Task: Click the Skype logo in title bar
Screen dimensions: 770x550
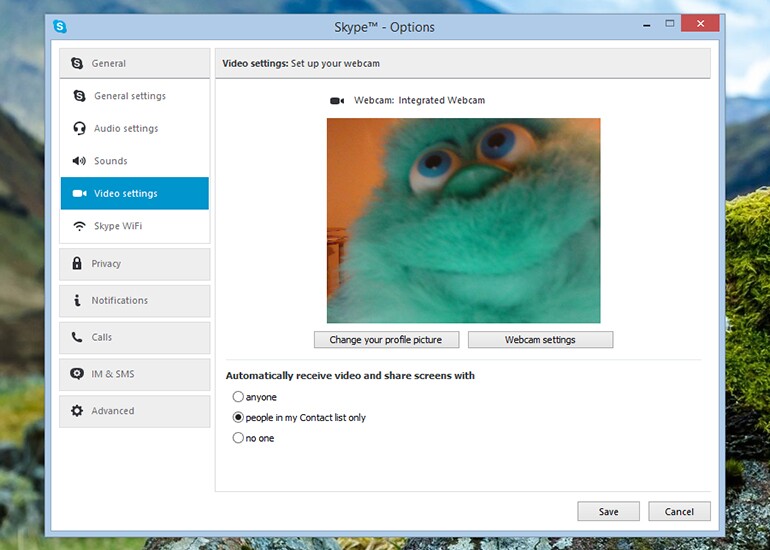Action: (60, 27)
